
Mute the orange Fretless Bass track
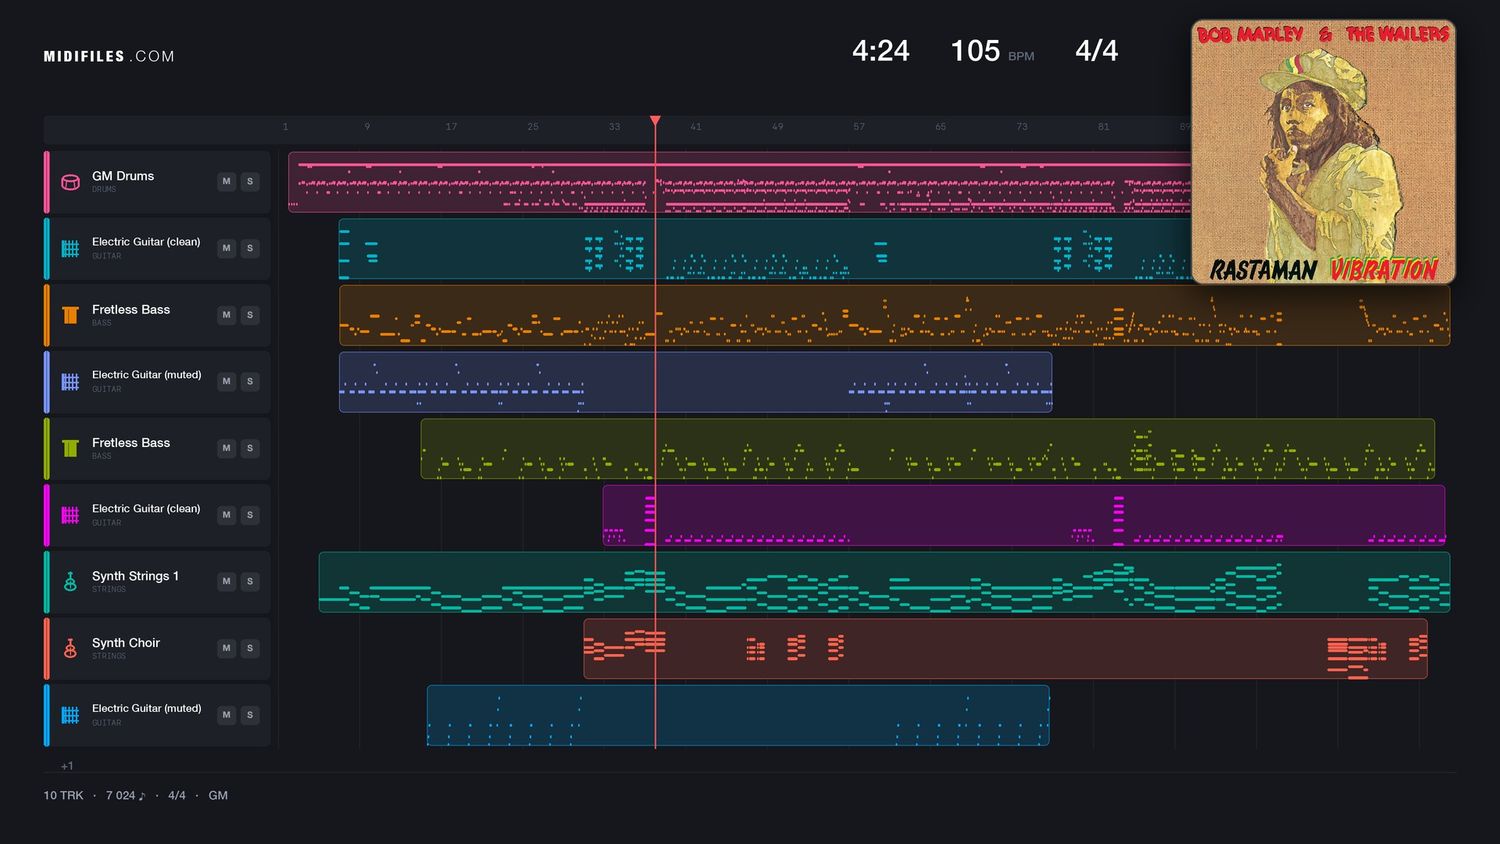pyautogui.click(x=227, y=315)
